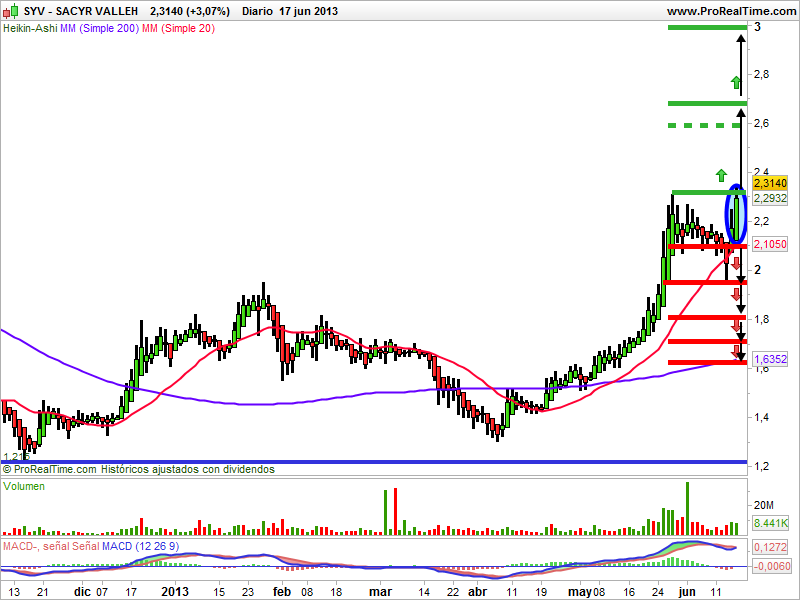Image resolution: width=800 pixels, height=600 pixels.
Task: Click the ProRealTime.com copyright notice
Action: pos(139,469)
